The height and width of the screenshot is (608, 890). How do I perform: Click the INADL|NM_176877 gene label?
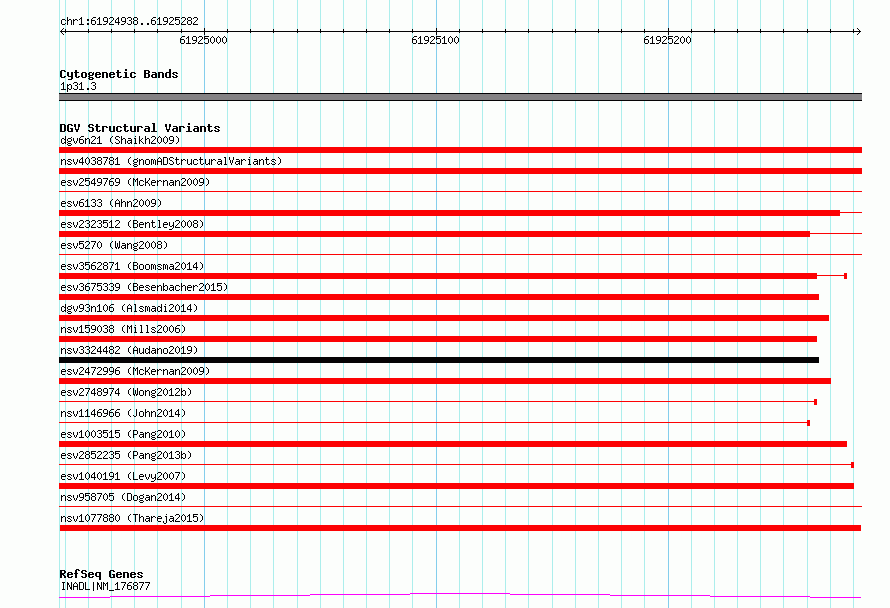(x=105, y=586)
